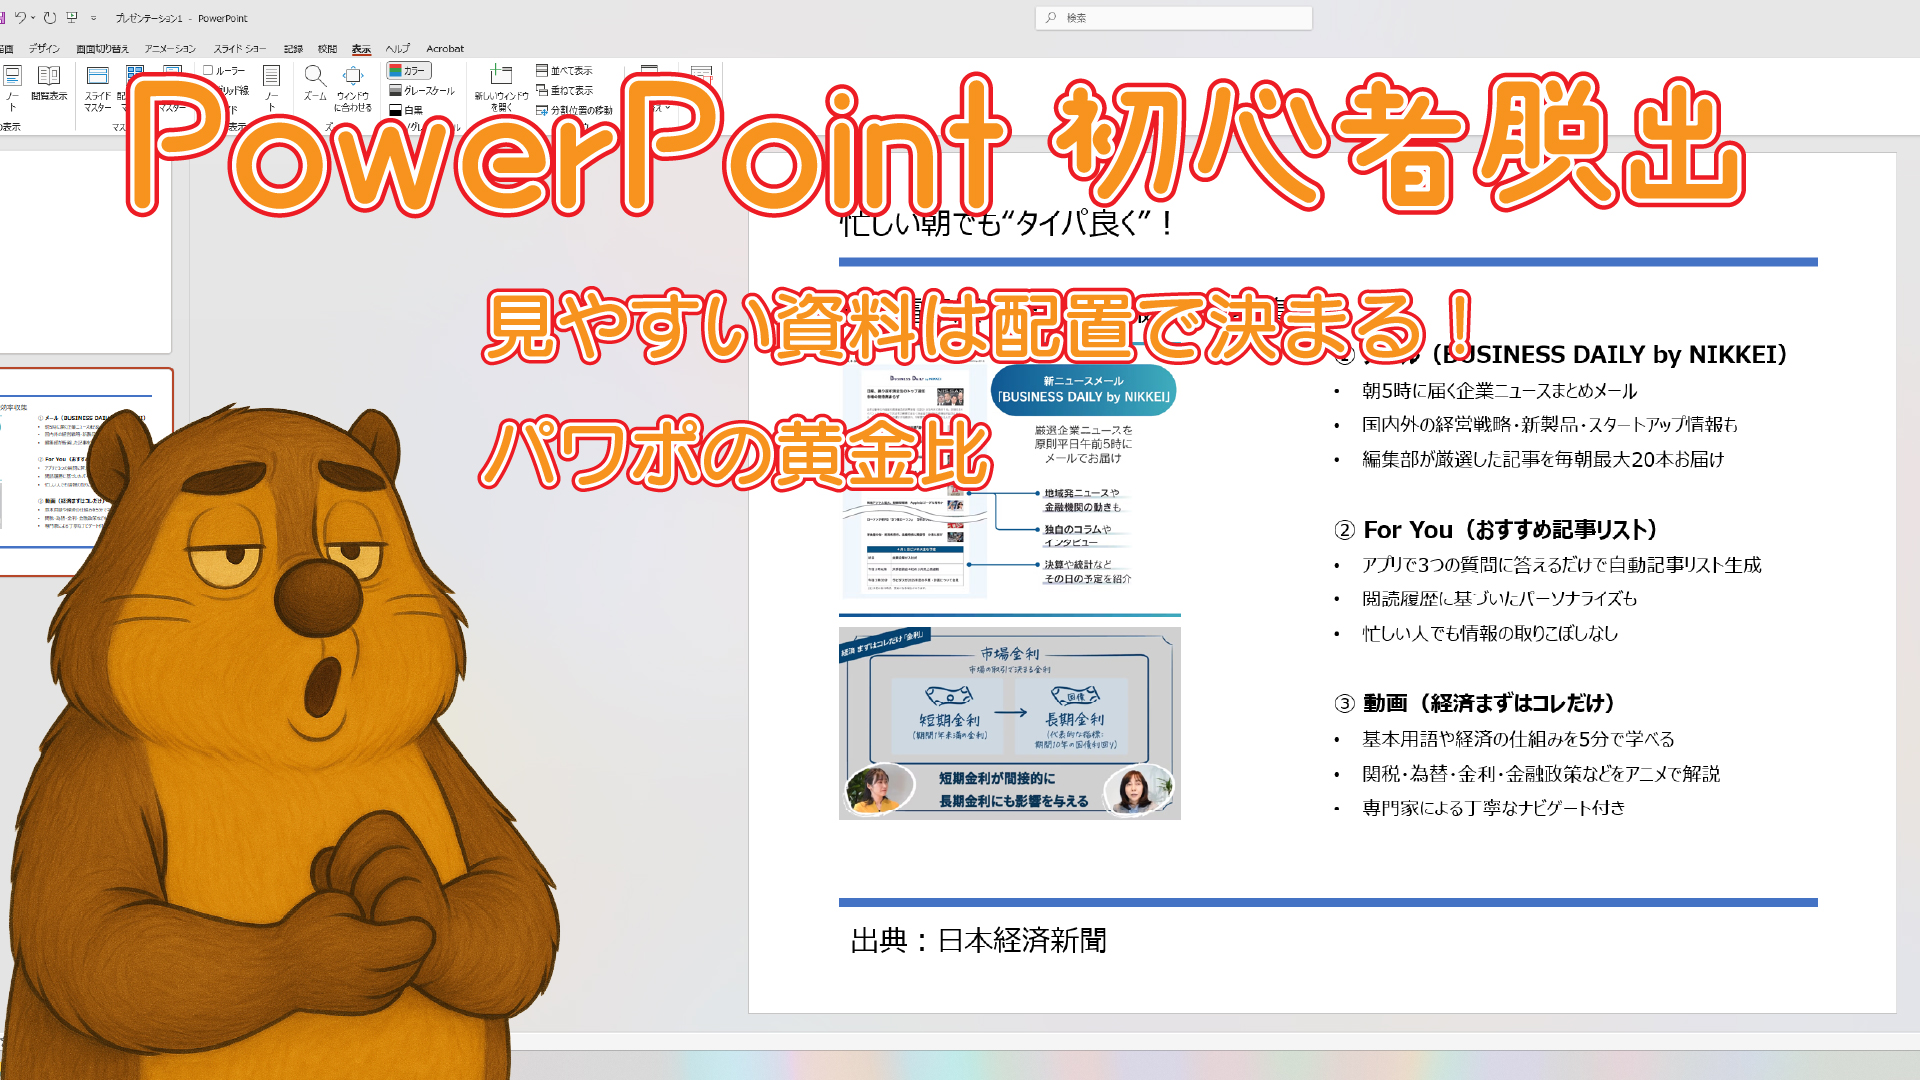Switch to 白黒 view mode
The height and width of the screenshot is (1080, 1920).
(x=406, y=110)
